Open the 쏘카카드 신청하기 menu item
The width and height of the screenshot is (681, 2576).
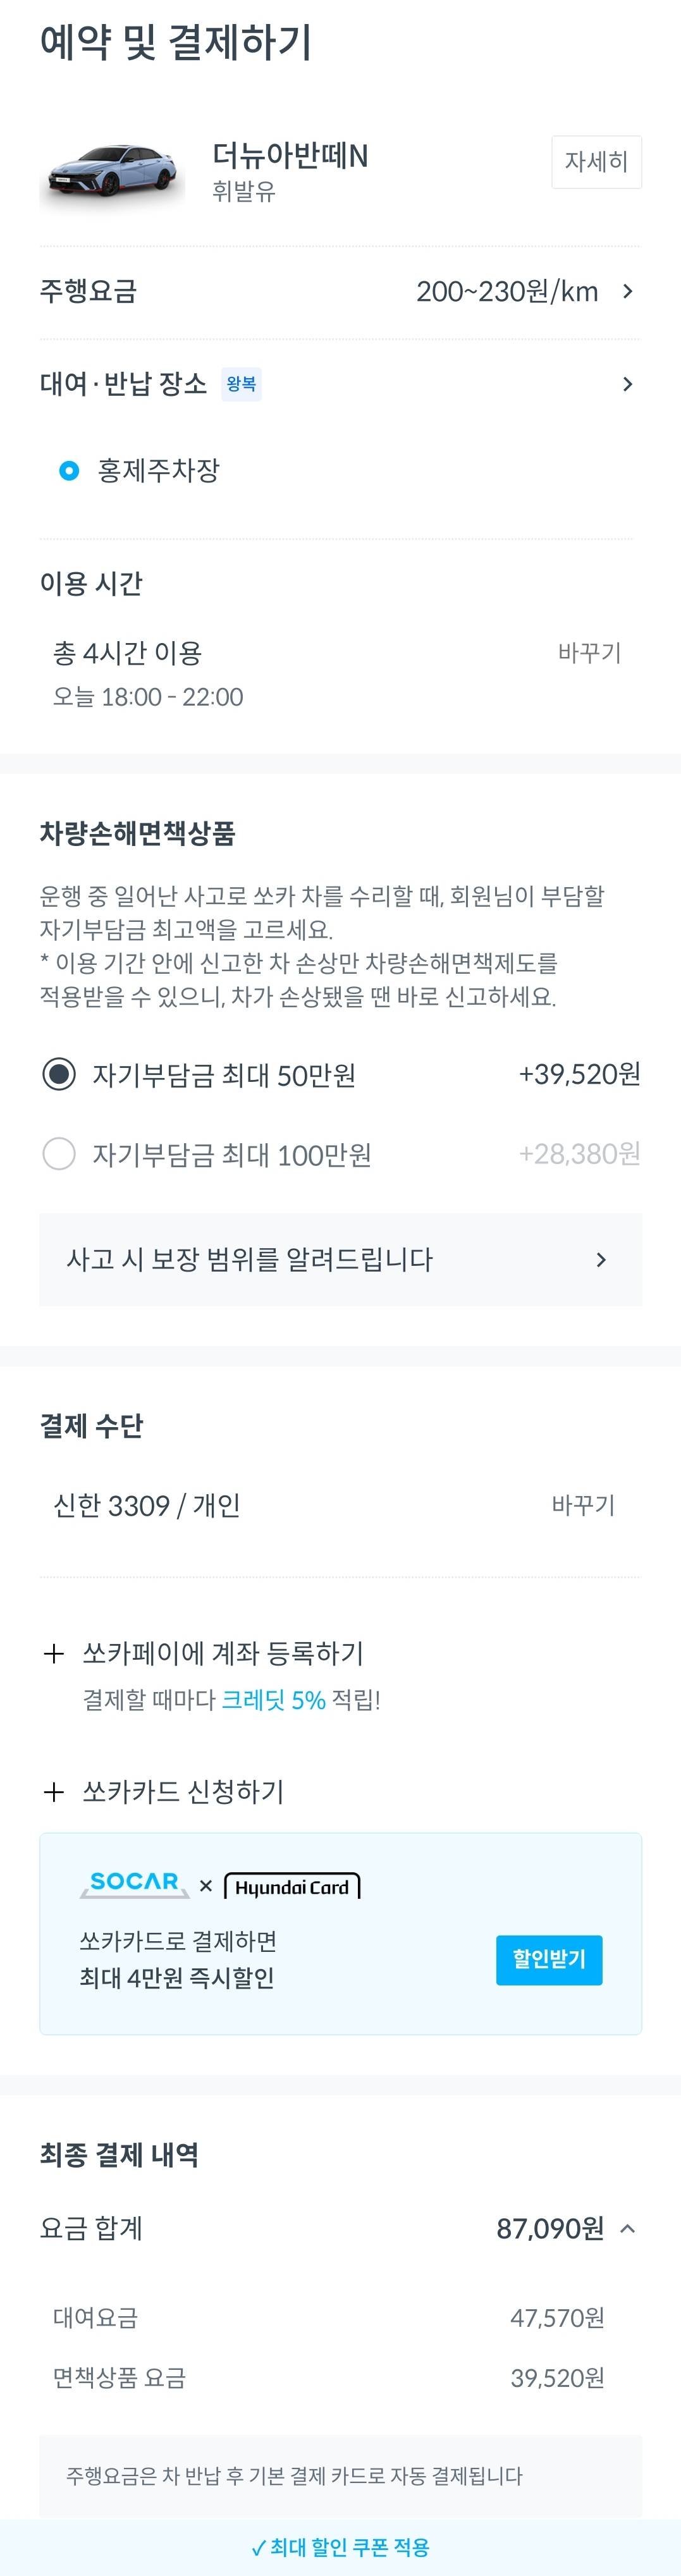[x=183, y=1791]
